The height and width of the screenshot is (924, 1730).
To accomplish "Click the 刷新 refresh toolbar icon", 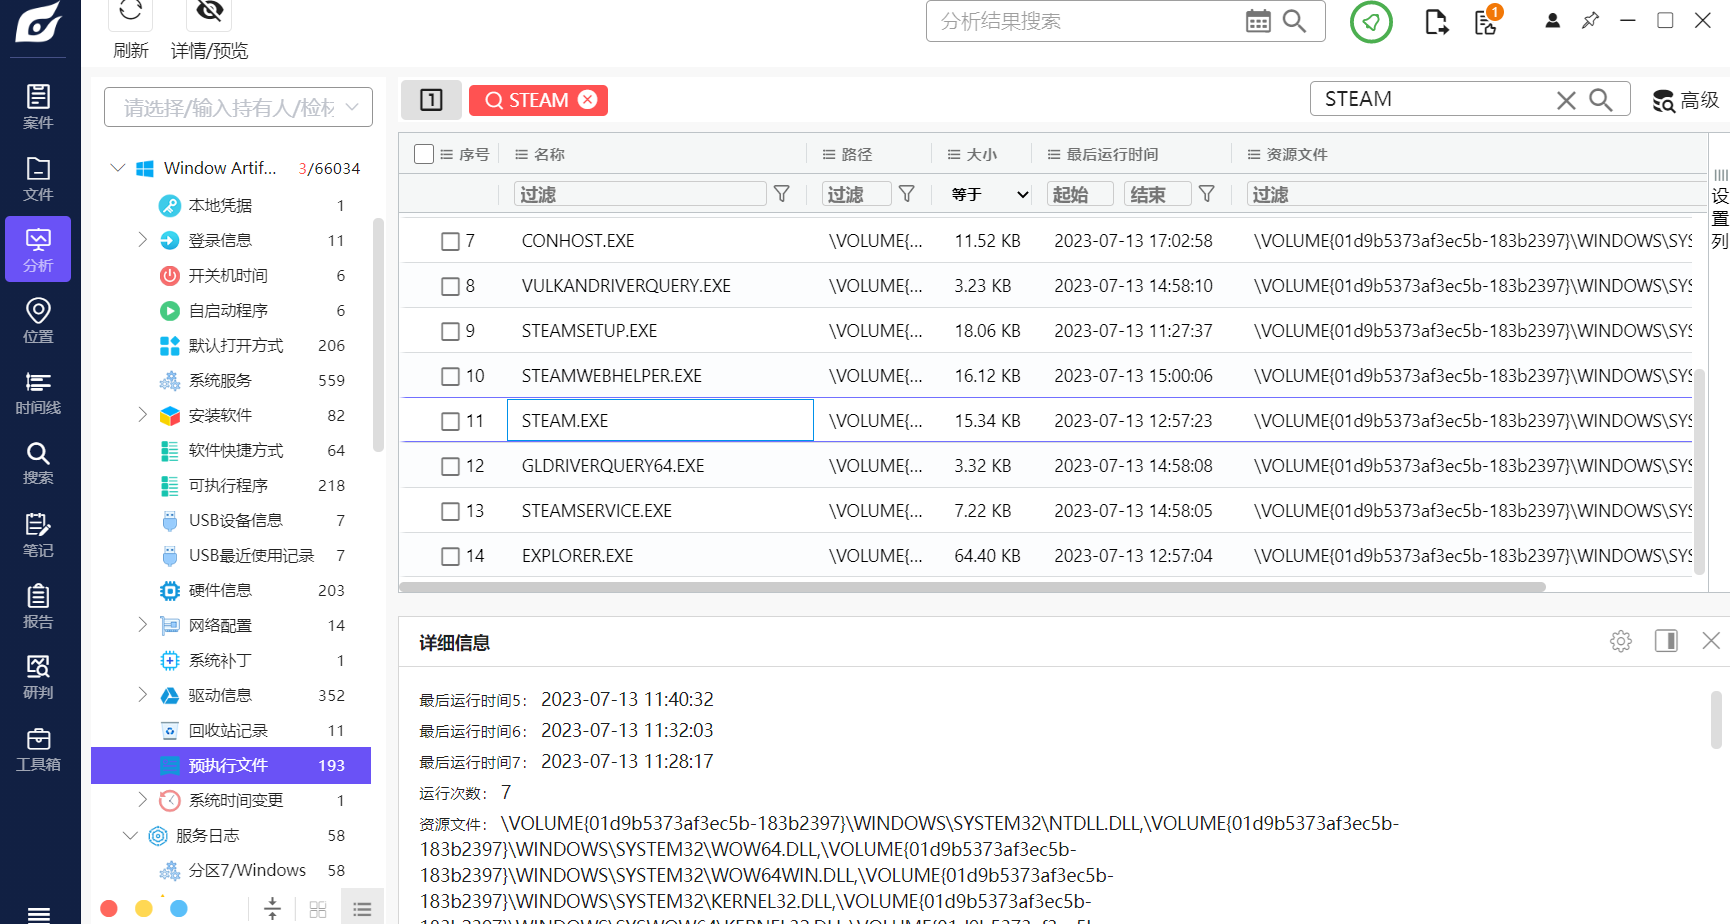I will (130, 12).
